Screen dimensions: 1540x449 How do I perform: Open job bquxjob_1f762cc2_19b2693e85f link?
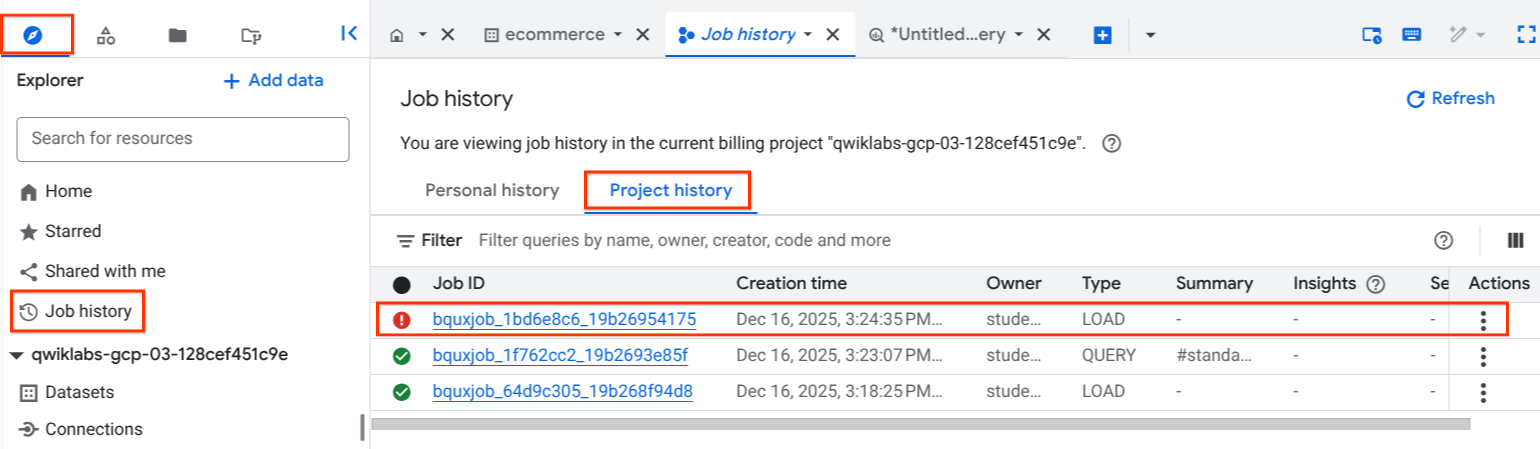click(x=560, y=355)
